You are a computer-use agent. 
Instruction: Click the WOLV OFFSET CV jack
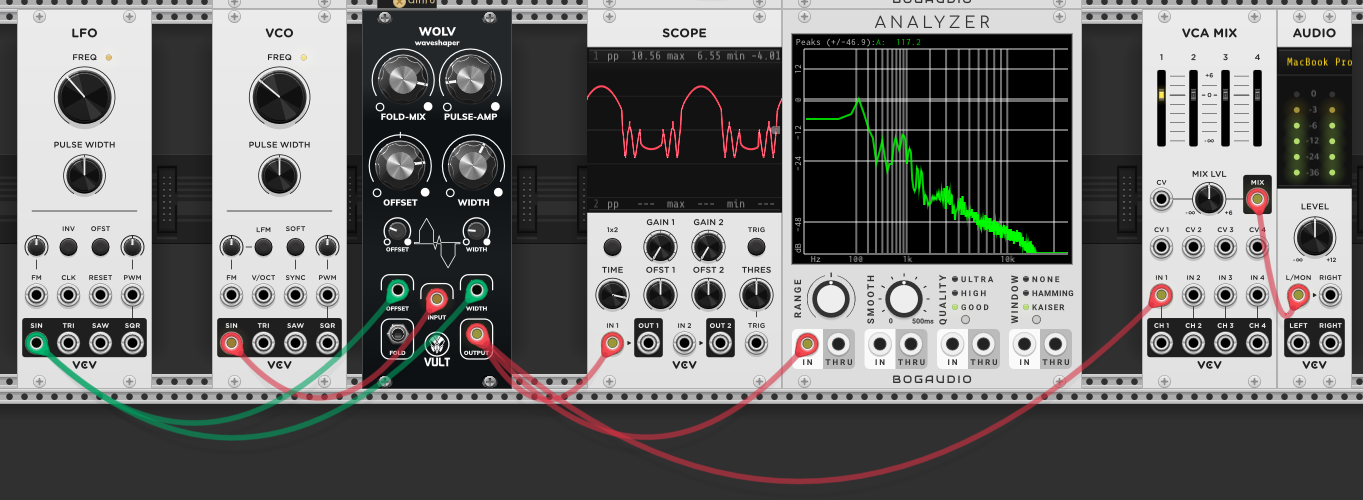pyautogui.click(x=397, y=291)
